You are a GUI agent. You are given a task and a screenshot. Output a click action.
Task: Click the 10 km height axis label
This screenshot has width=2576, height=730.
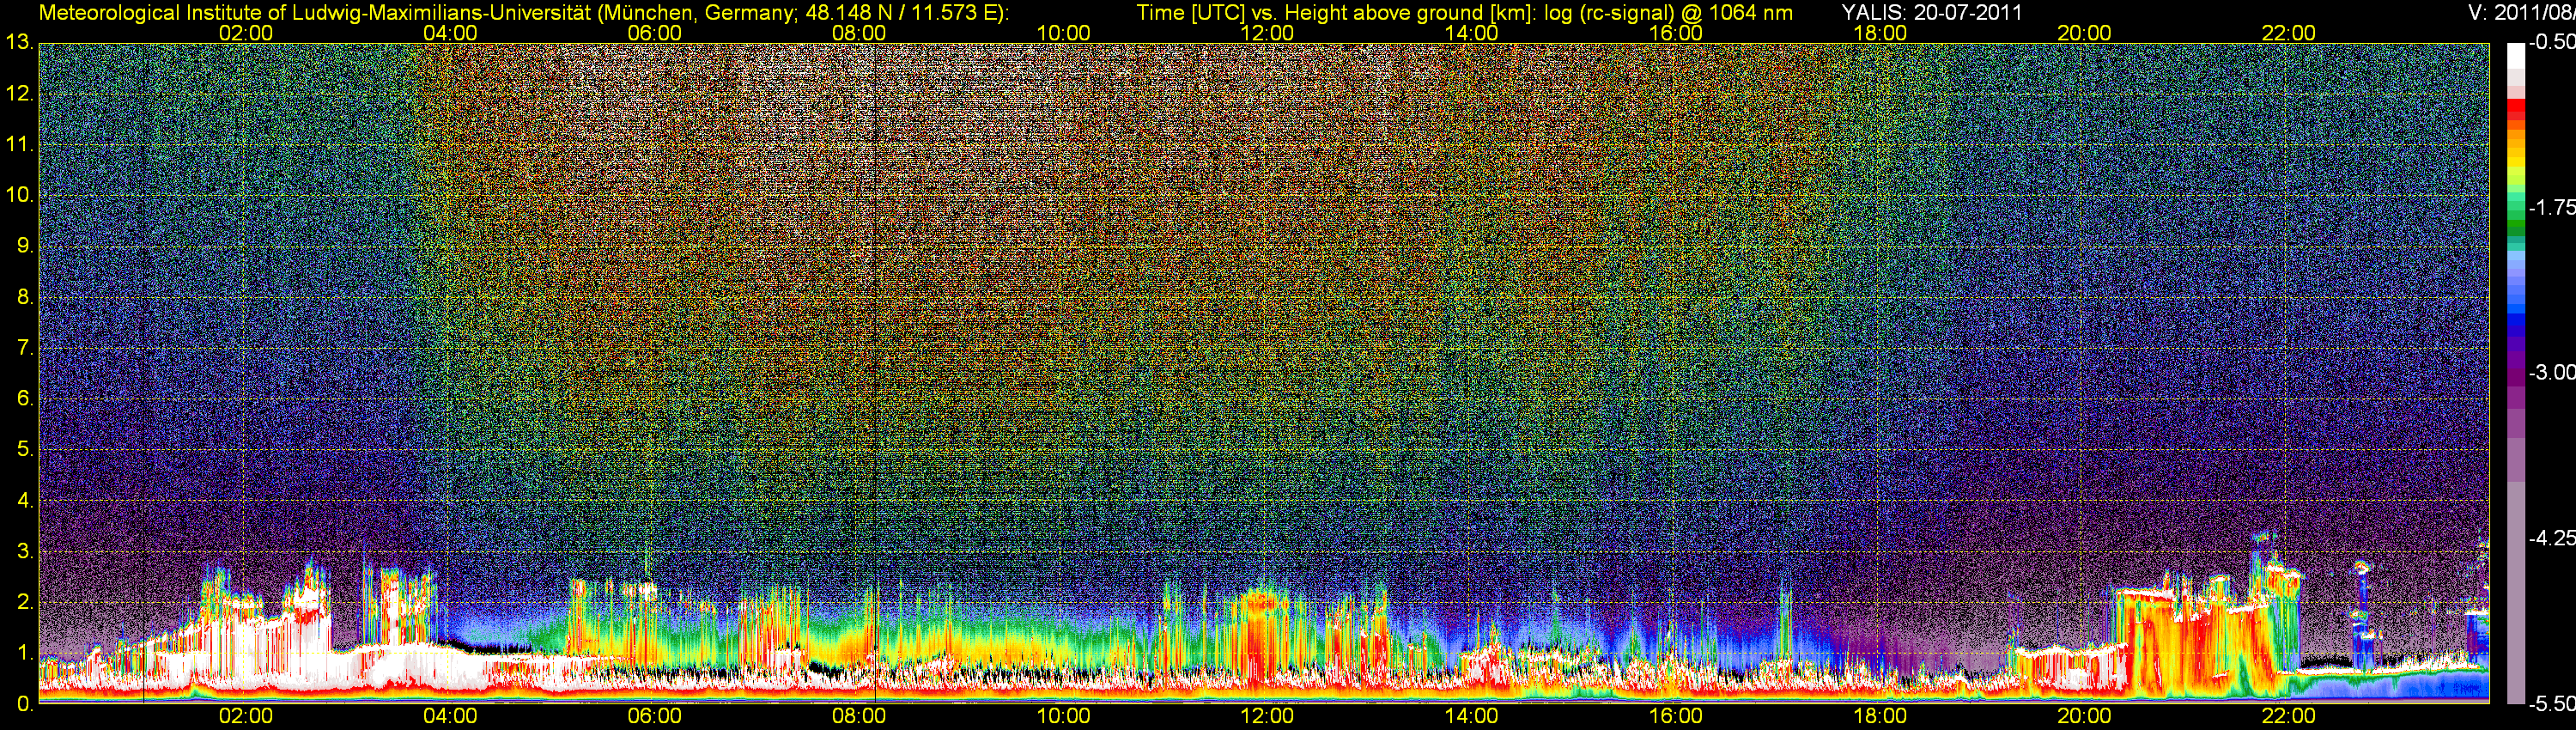click(19, 195)
